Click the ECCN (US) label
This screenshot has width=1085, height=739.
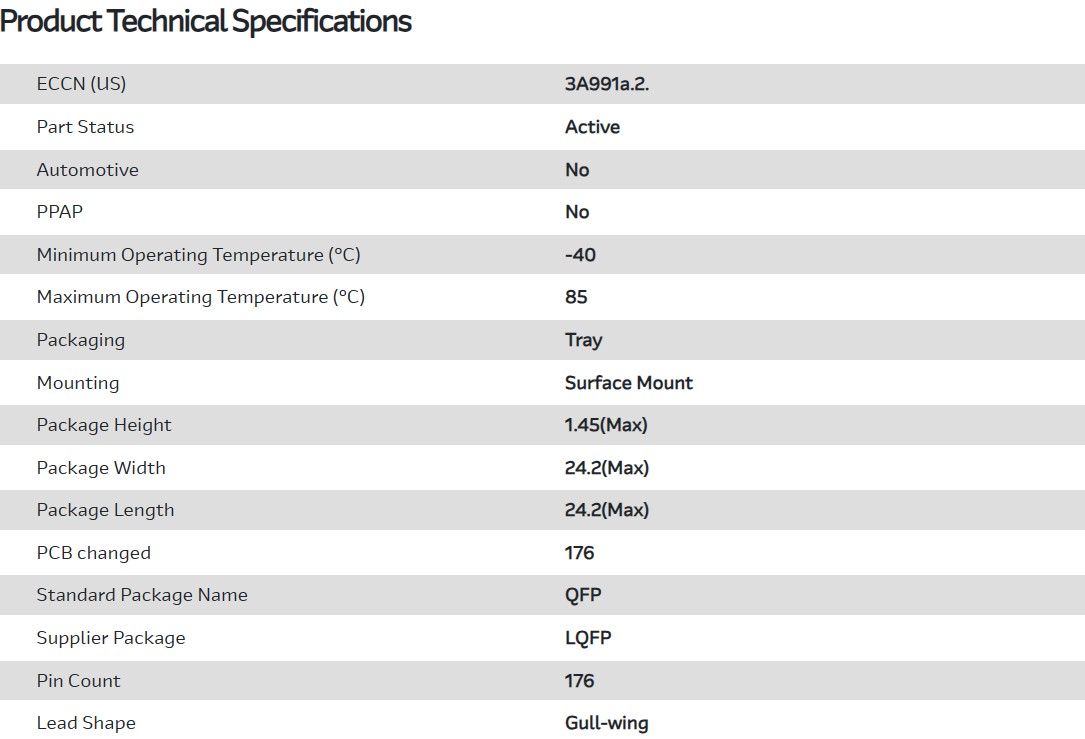tap(81, 84)
